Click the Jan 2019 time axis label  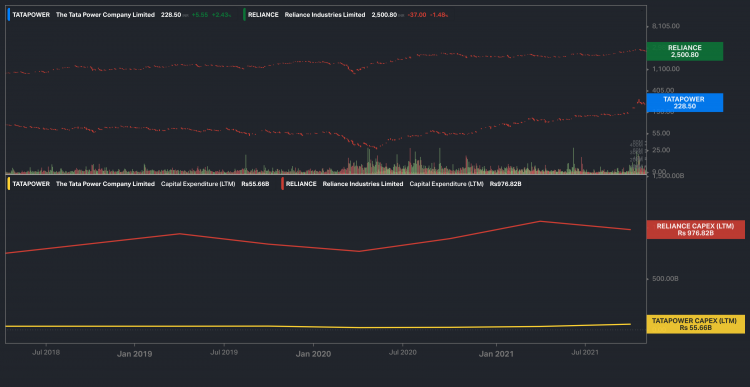134,354
